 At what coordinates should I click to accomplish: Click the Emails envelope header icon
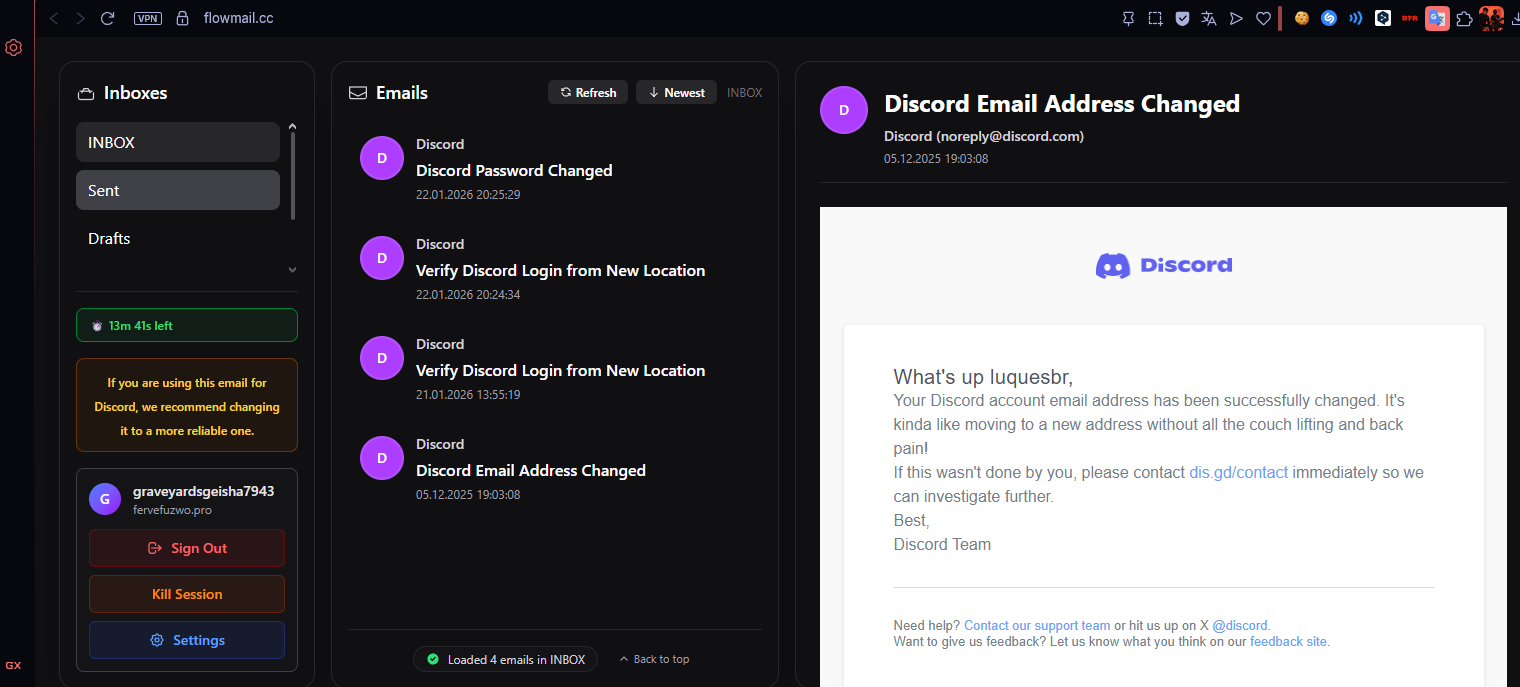point(358,93)
